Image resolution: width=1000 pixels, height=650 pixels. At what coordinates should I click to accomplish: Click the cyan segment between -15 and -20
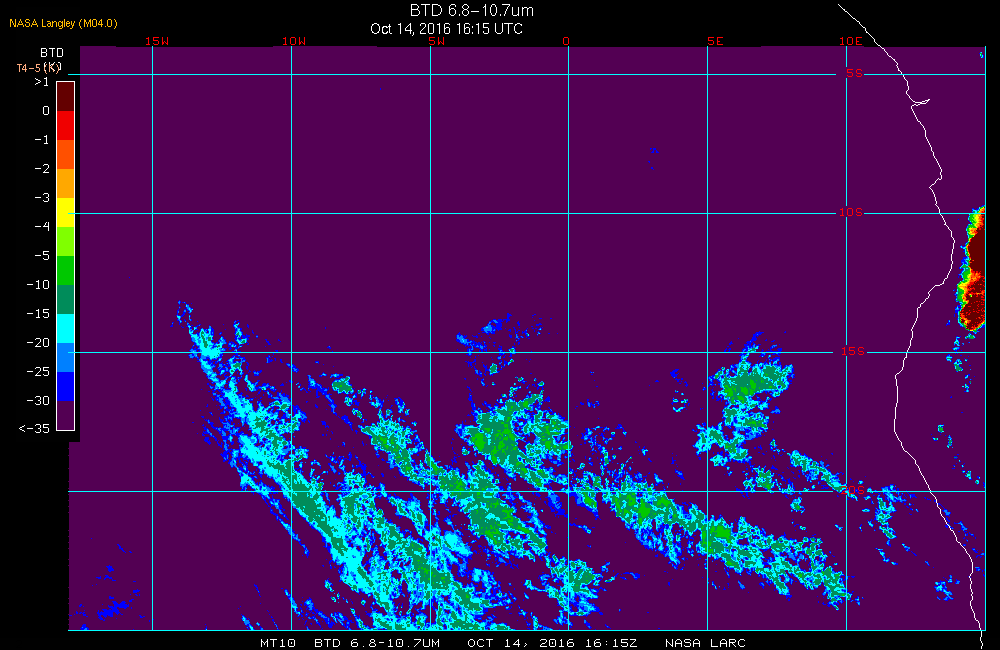tap(66, 329)
